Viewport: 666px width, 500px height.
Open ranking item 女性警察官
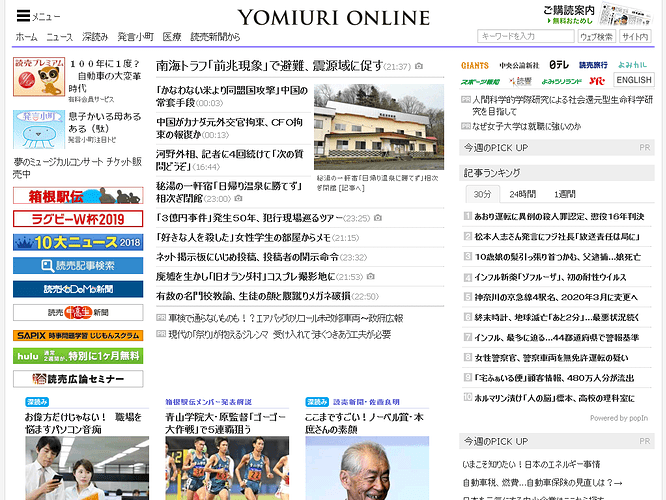(551, 358)
